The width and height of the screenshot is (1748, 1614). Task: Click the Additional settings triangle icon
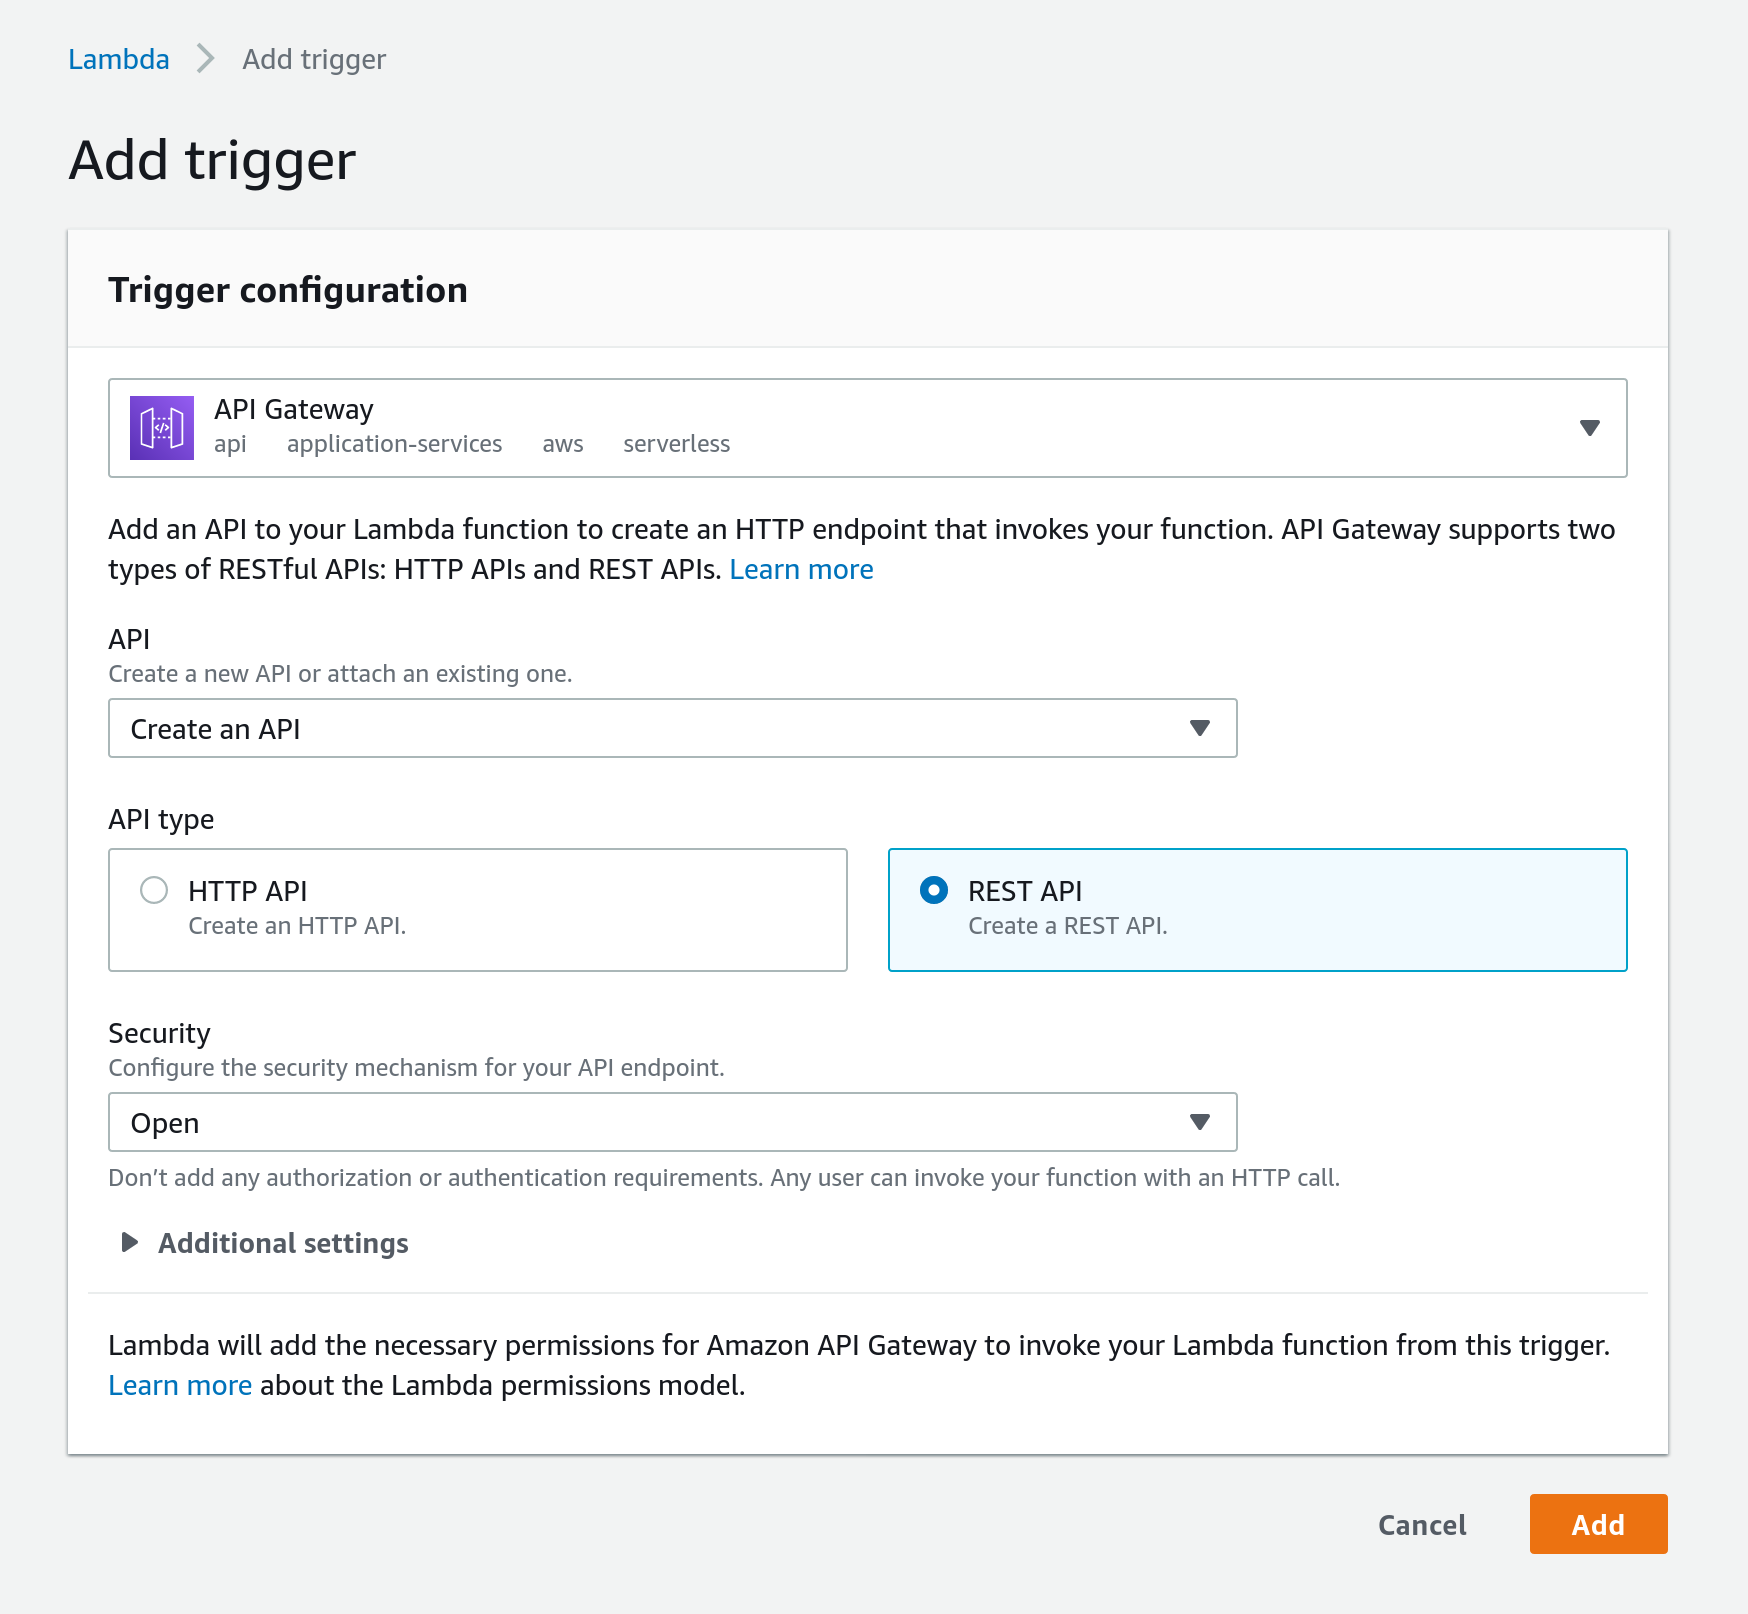pos(129,1243)
